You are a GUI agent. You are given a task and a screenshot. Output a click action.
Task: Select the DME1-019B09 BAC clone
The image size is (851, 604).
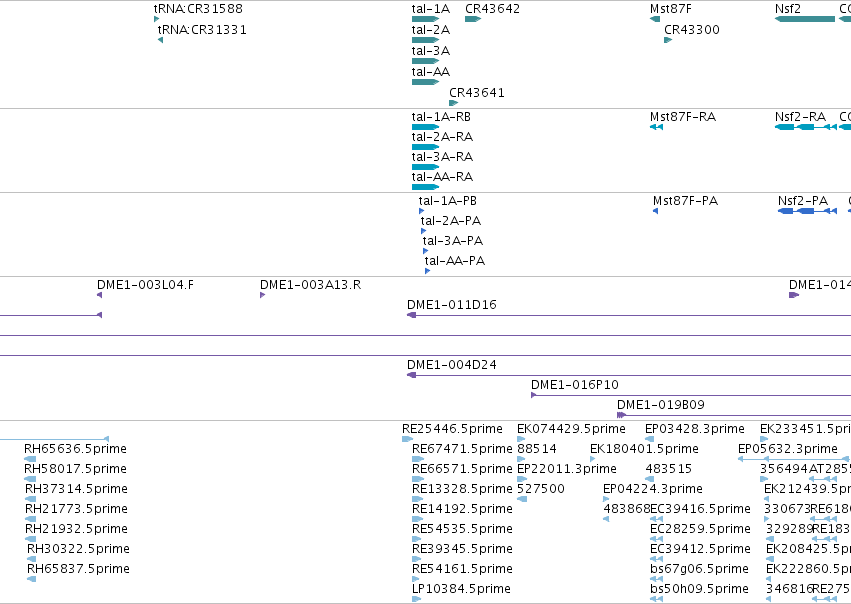(734, 416)
